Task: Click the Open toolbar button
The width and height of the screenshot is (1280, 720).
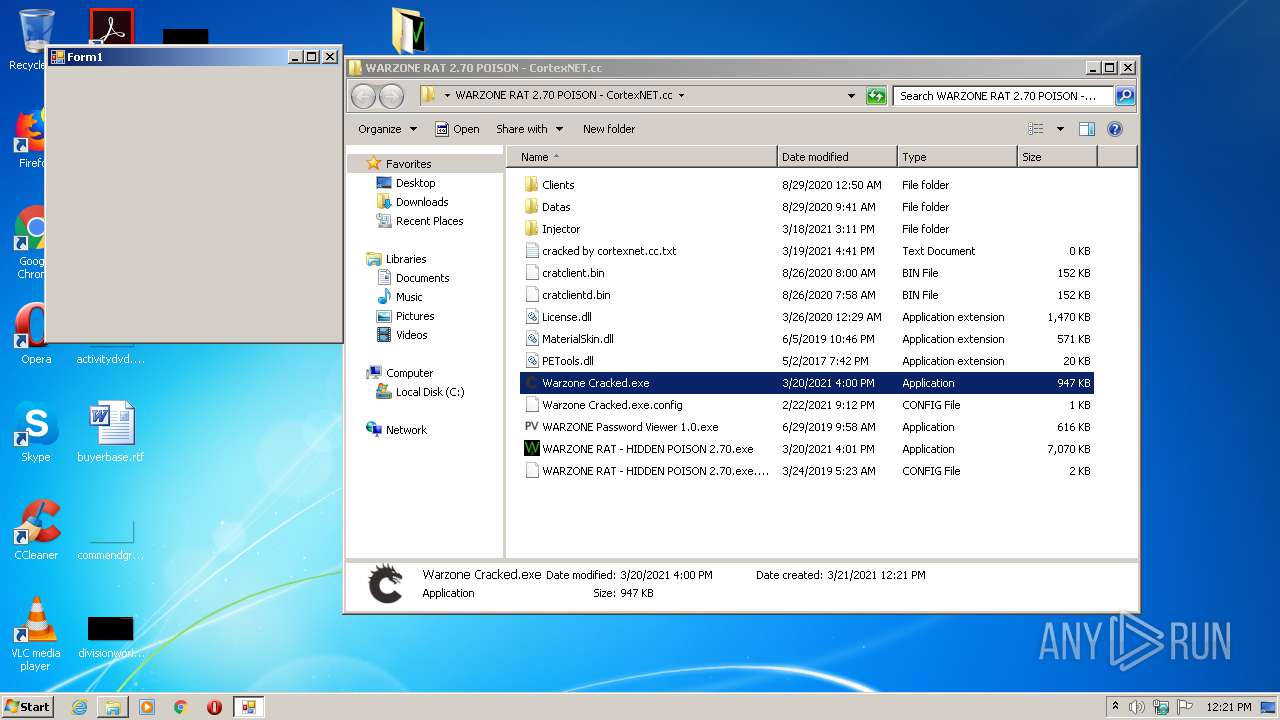Action: (457, 129)
